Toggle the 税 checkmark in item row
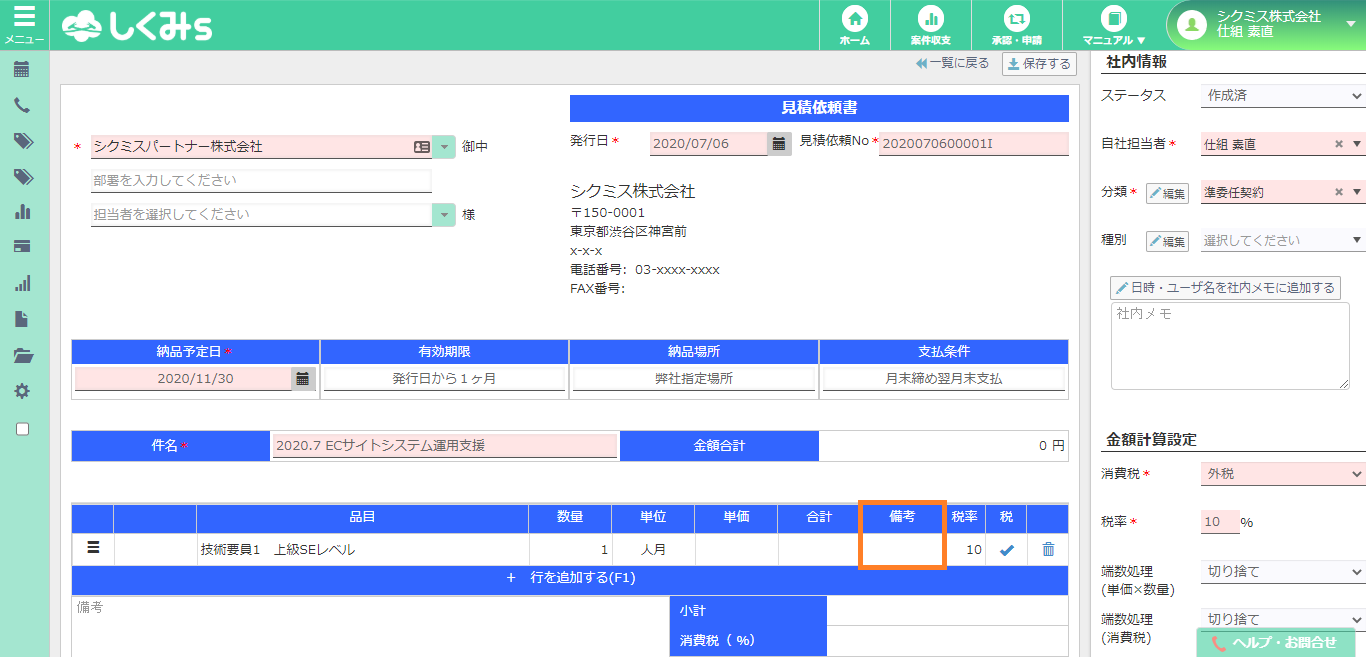This screenshot has width=1366, height=657. 1006,549
